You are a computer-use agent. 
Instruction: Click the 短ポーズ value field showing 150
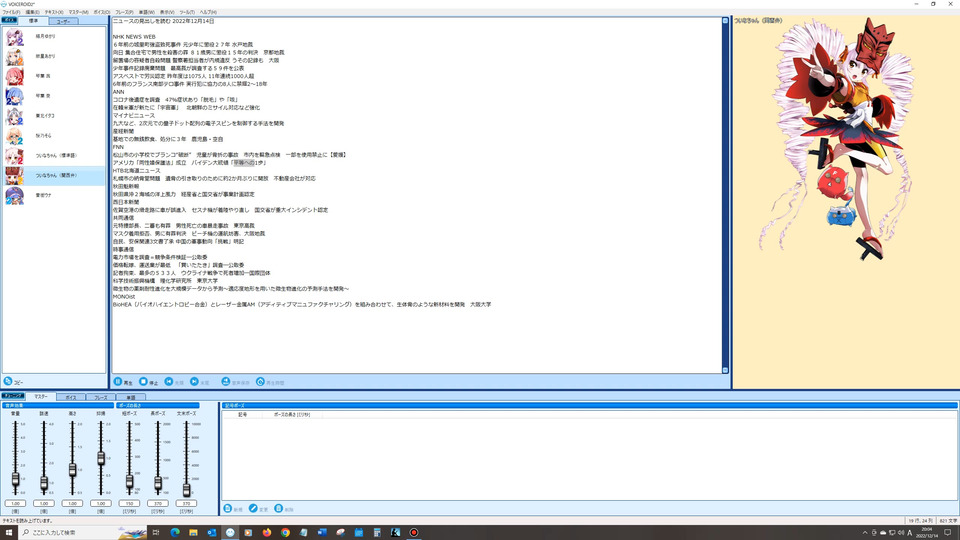click(x=129, y=503)
